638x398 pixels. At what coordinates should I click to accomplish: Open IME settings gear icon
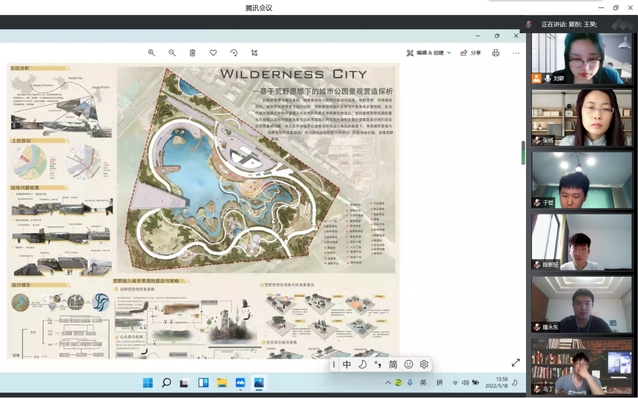424,364
